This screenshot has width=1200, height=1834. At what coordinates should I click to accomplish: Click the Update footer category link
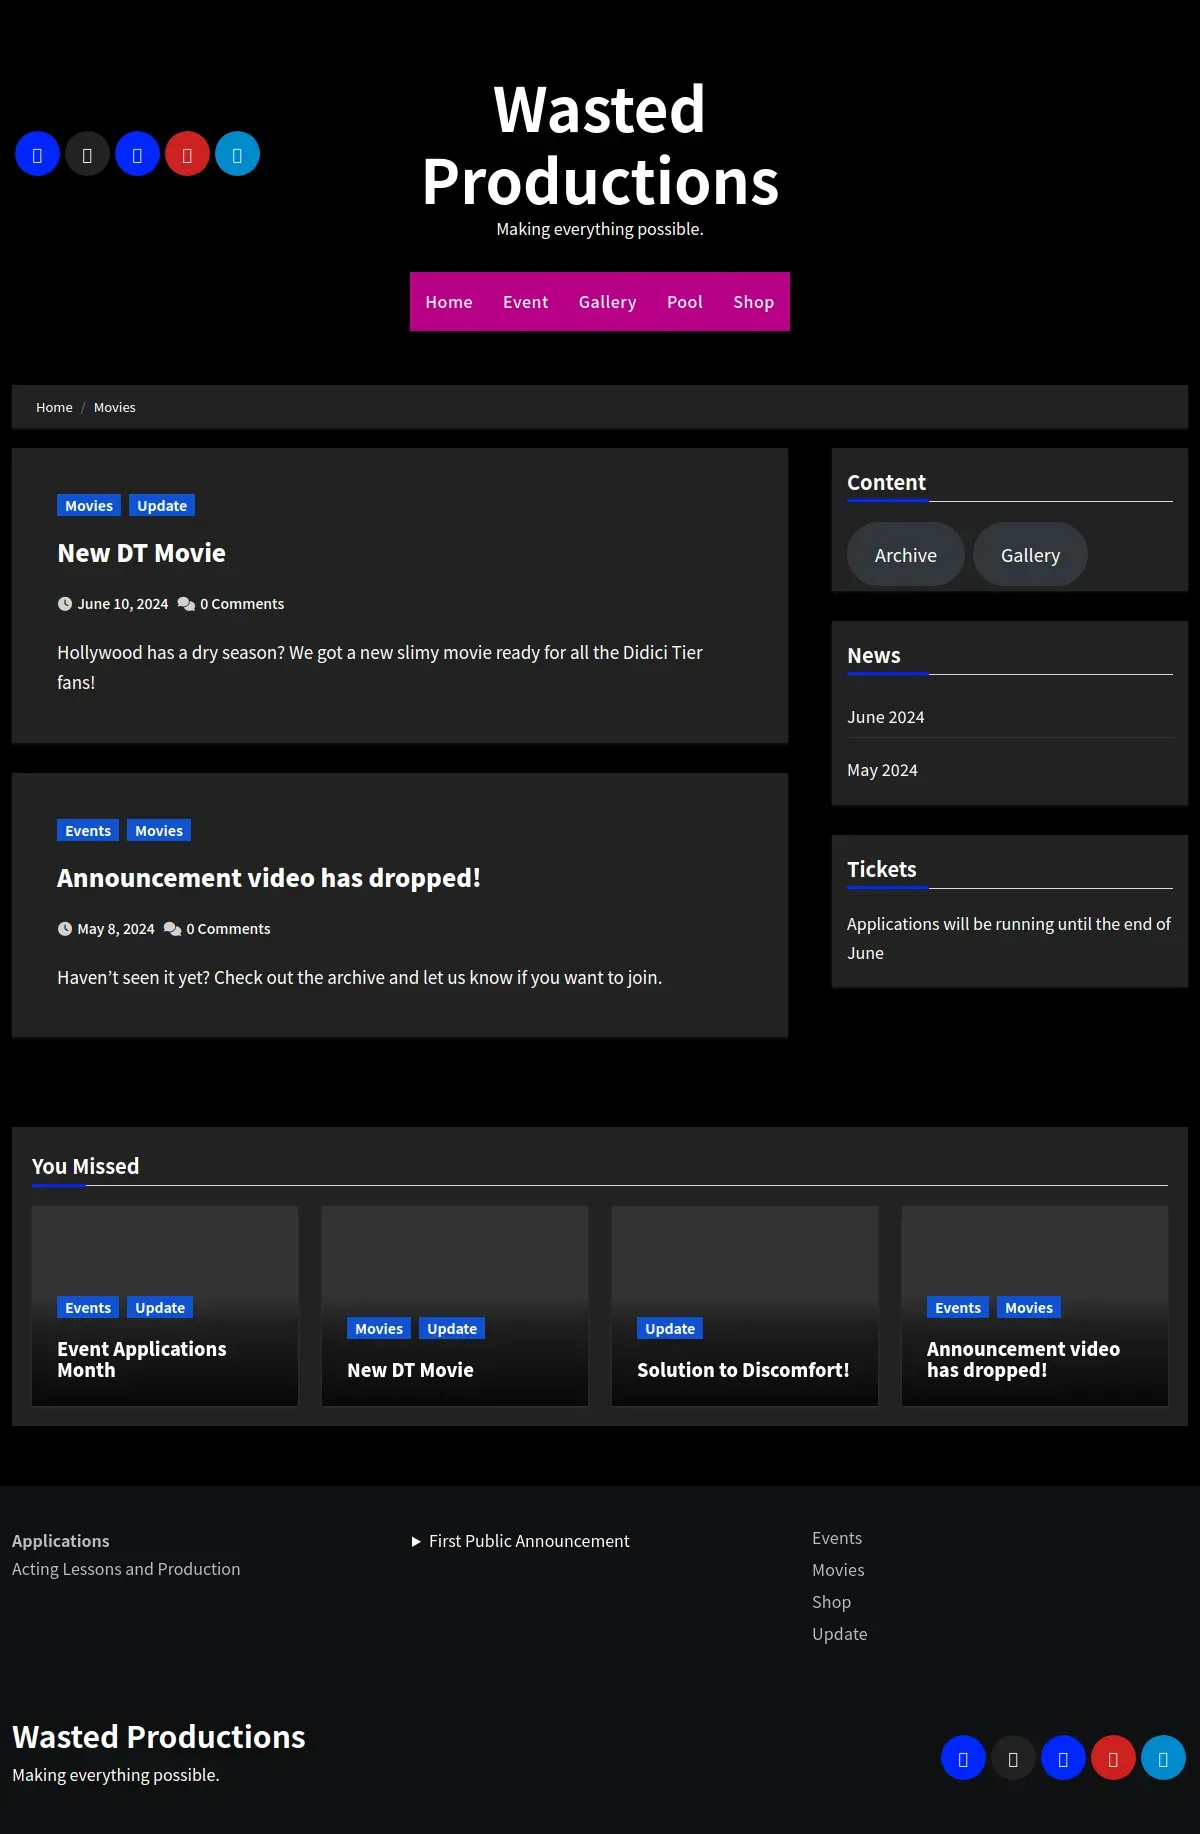click(x=840, y=1634)
